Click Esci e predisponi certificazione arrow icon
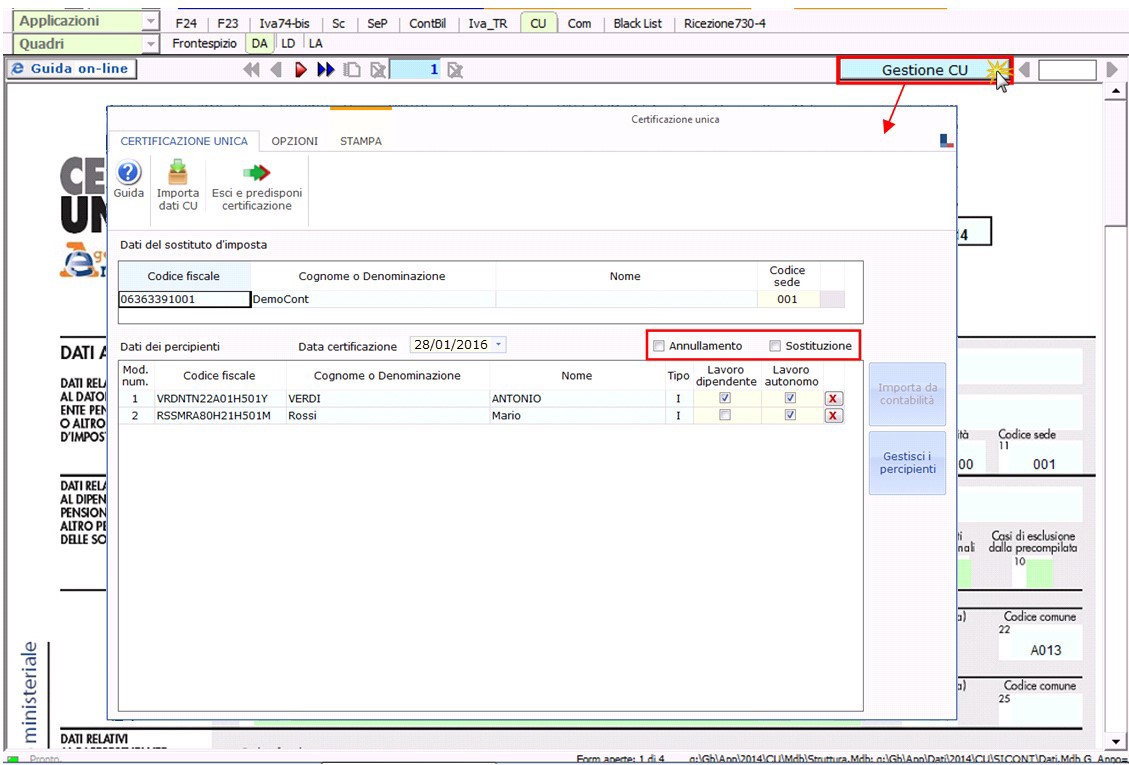Image resolution: width=1129 pixels, height=765 pixels. point(256,173)
